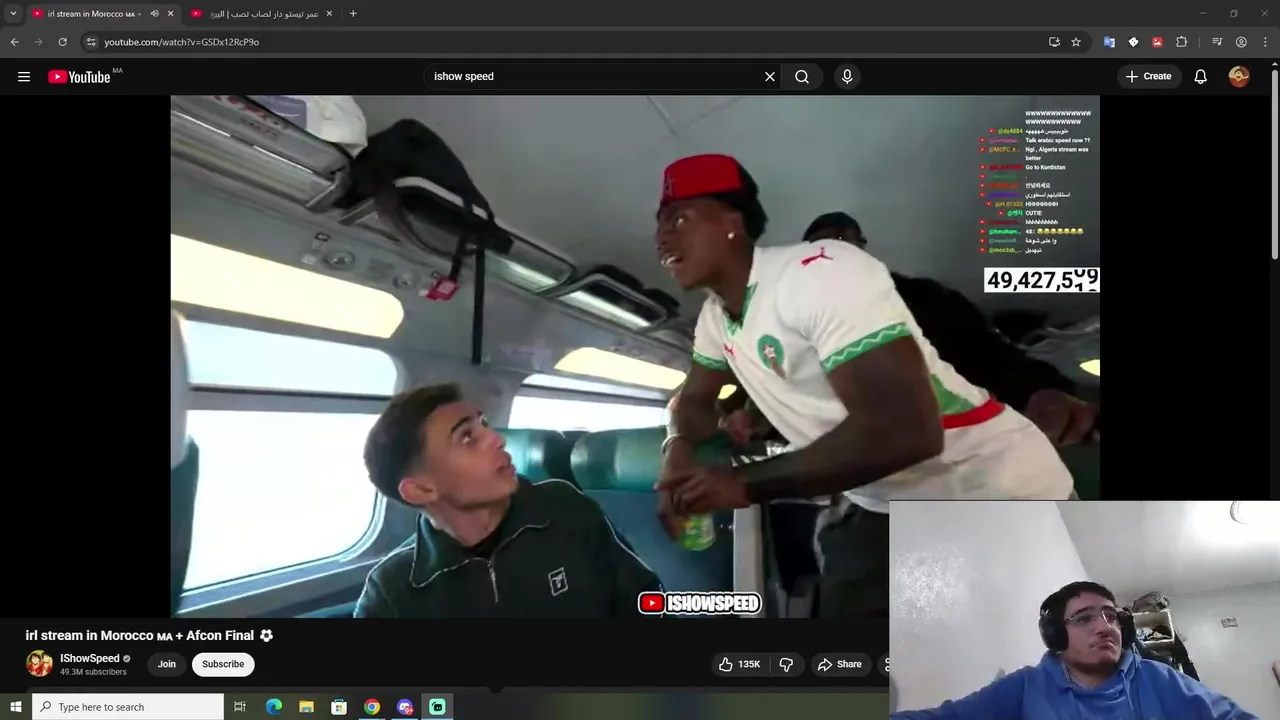This screenshot has height=720, width=1280.
Task: Open the tab search dropdown arrow
Action: coord(13,14)
